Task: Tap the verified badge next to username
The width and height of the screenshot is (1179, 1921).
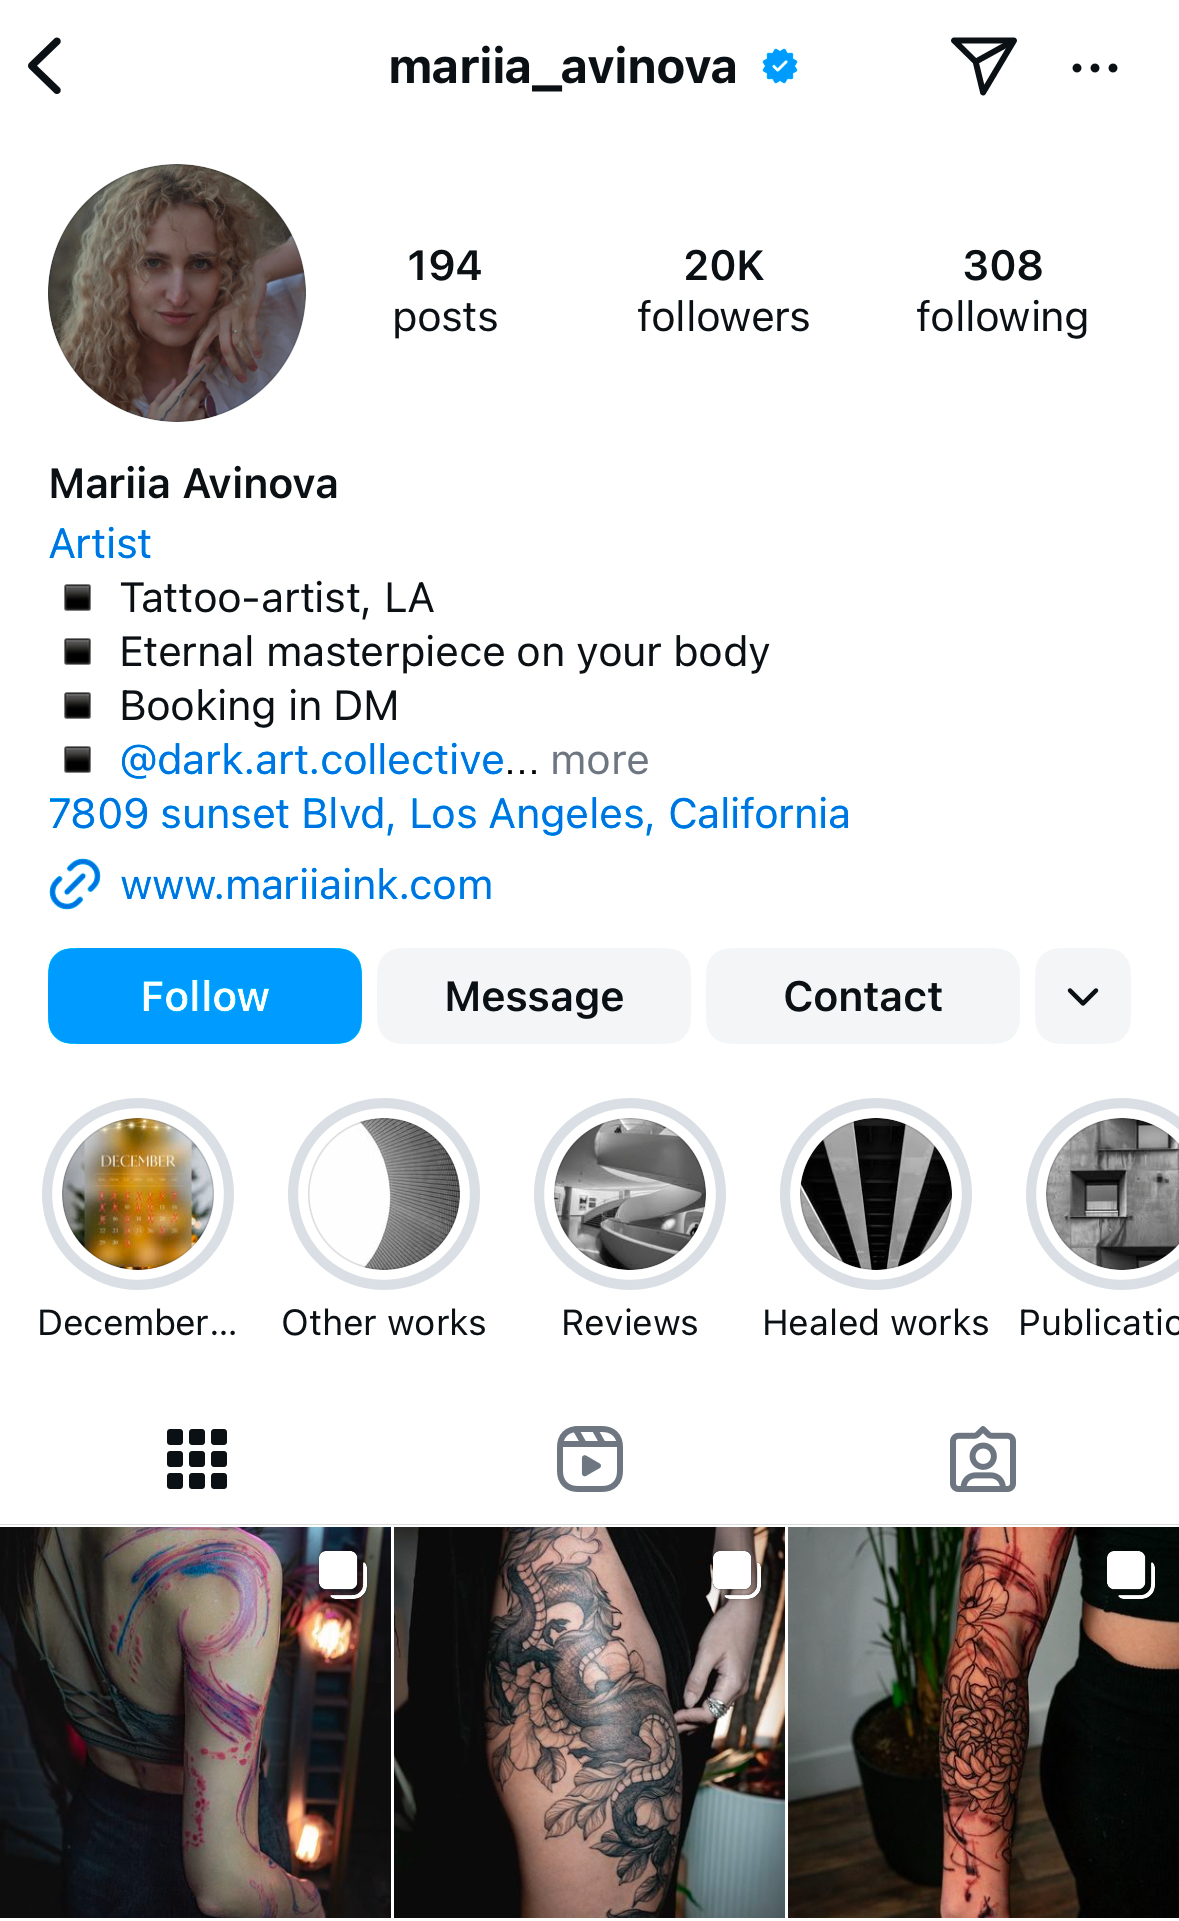Action: point(780,67)
